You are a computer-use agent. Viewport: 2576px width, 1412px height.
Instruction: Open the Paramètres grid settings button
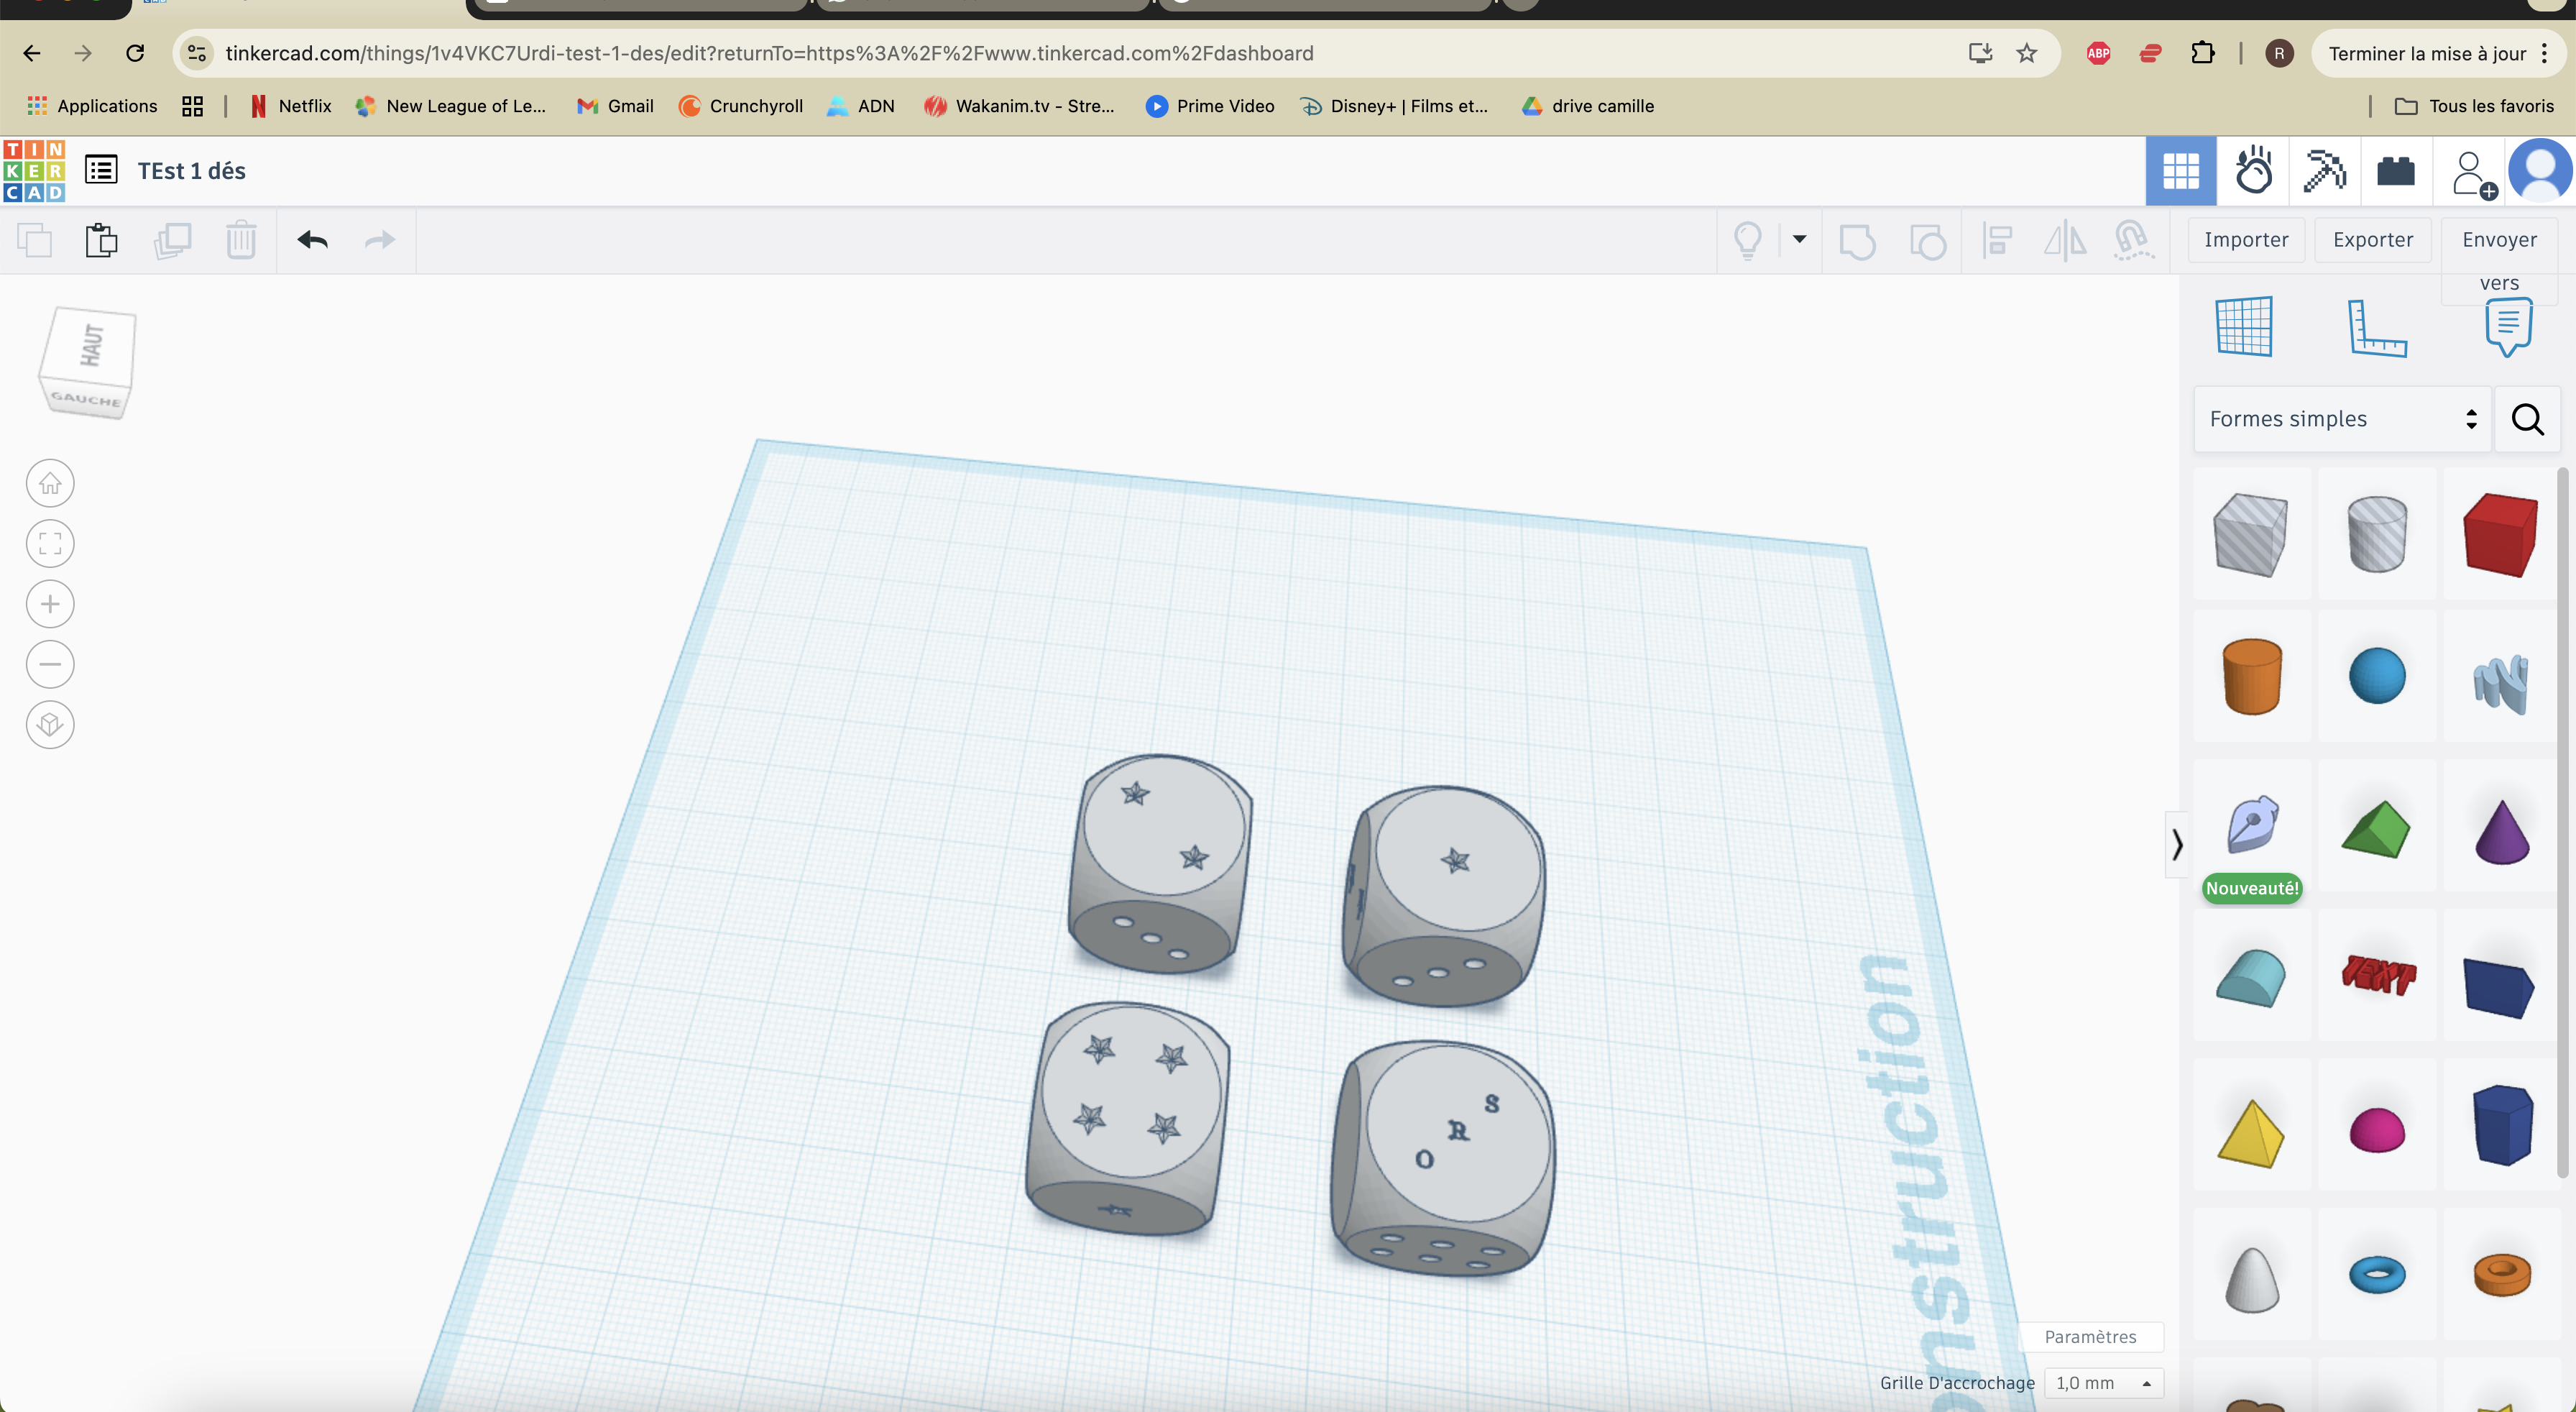coord(2090,1337)
